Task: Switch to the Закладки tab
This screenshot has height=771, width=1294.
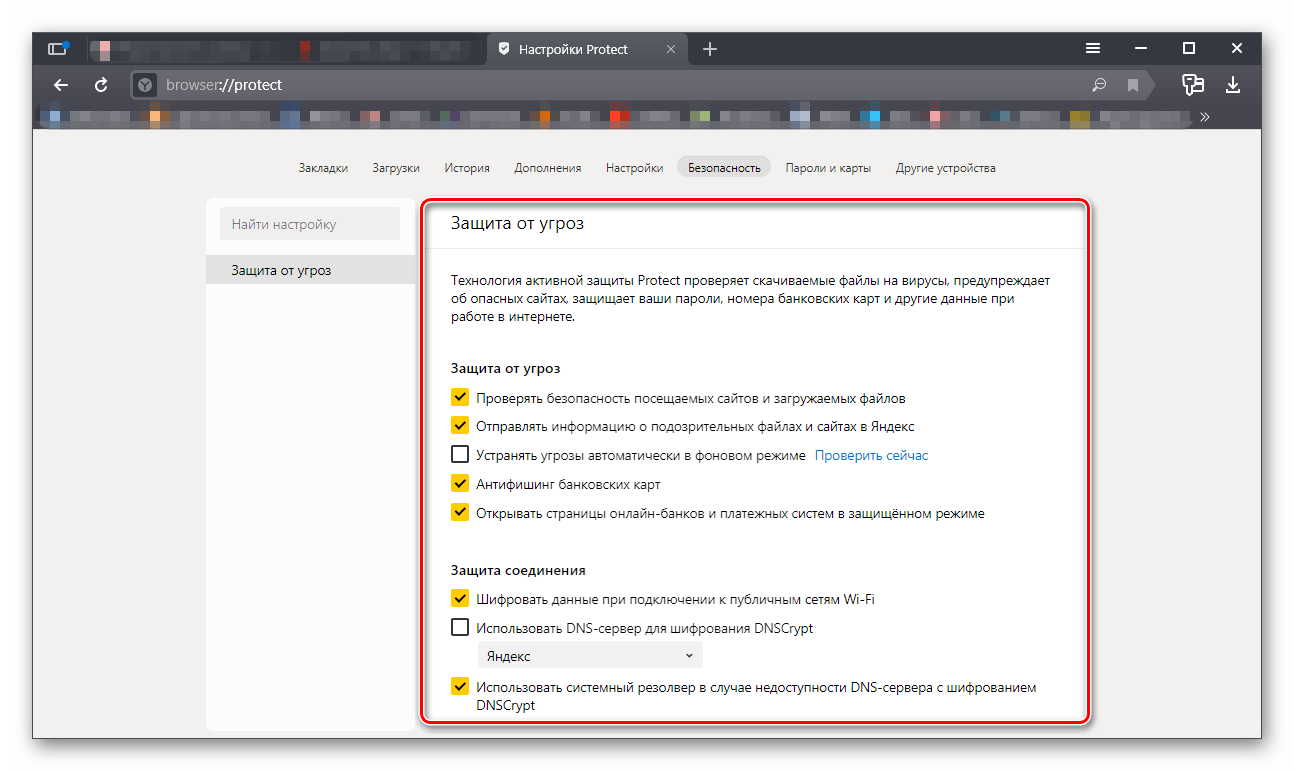Action: click(323, 168)
